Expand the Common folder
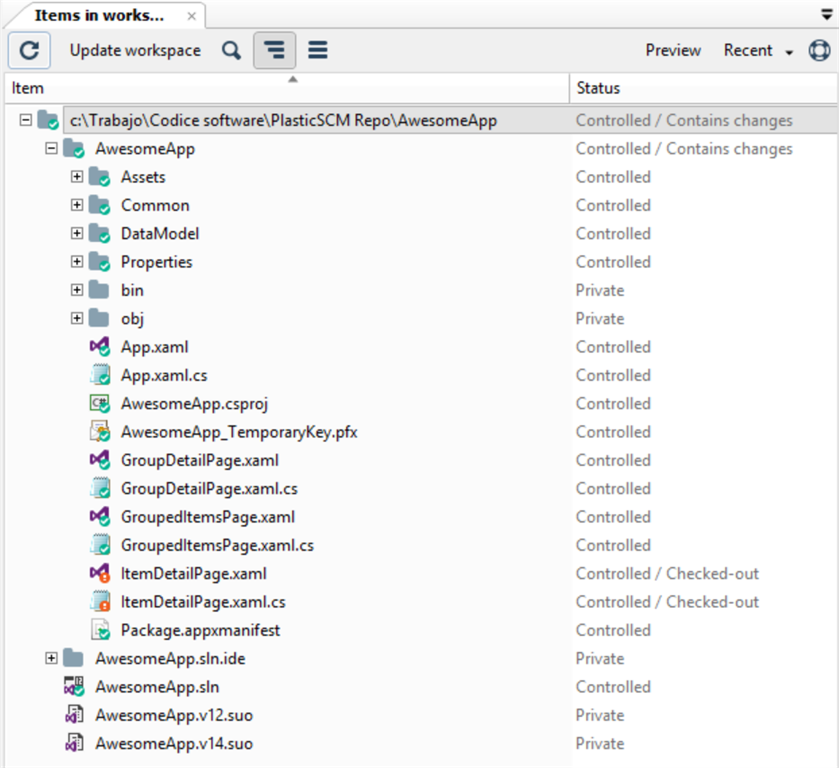The image size is (839, 768). pyautogui.click(x=77, y=205)
